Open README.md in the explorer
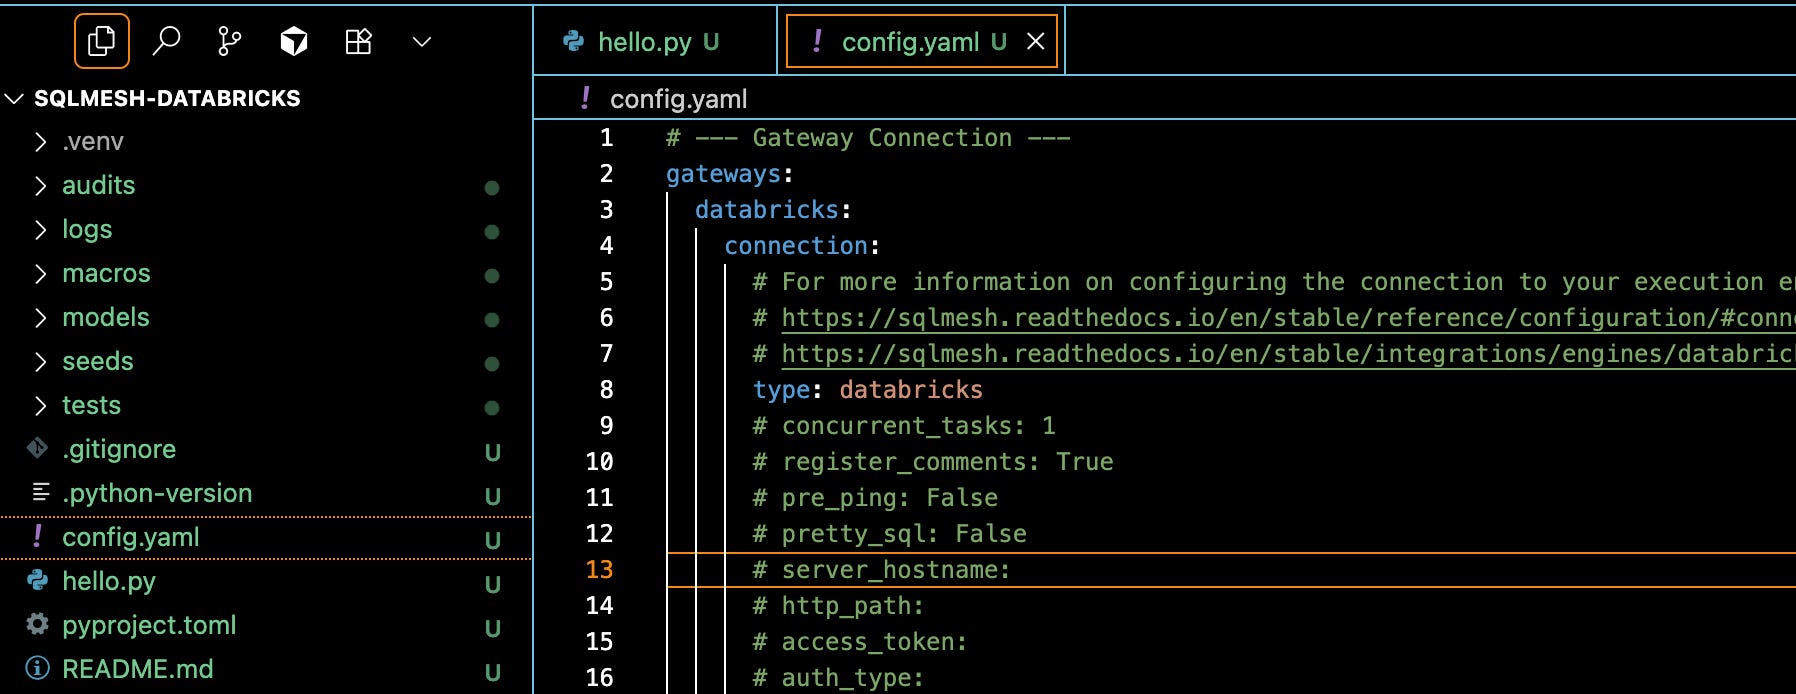Screen dimensions: 1796x694 (x=266, y=670)
